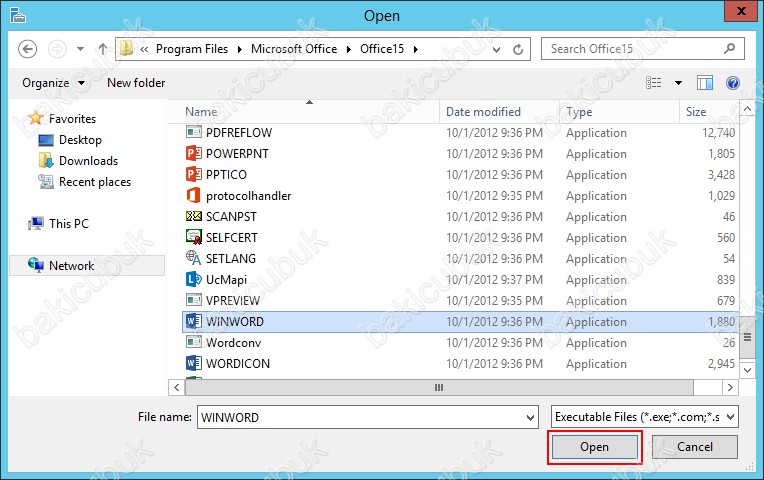Select the UcMapi Lync icon
This screenshot has height=480, width=764.
click(193, 279)
